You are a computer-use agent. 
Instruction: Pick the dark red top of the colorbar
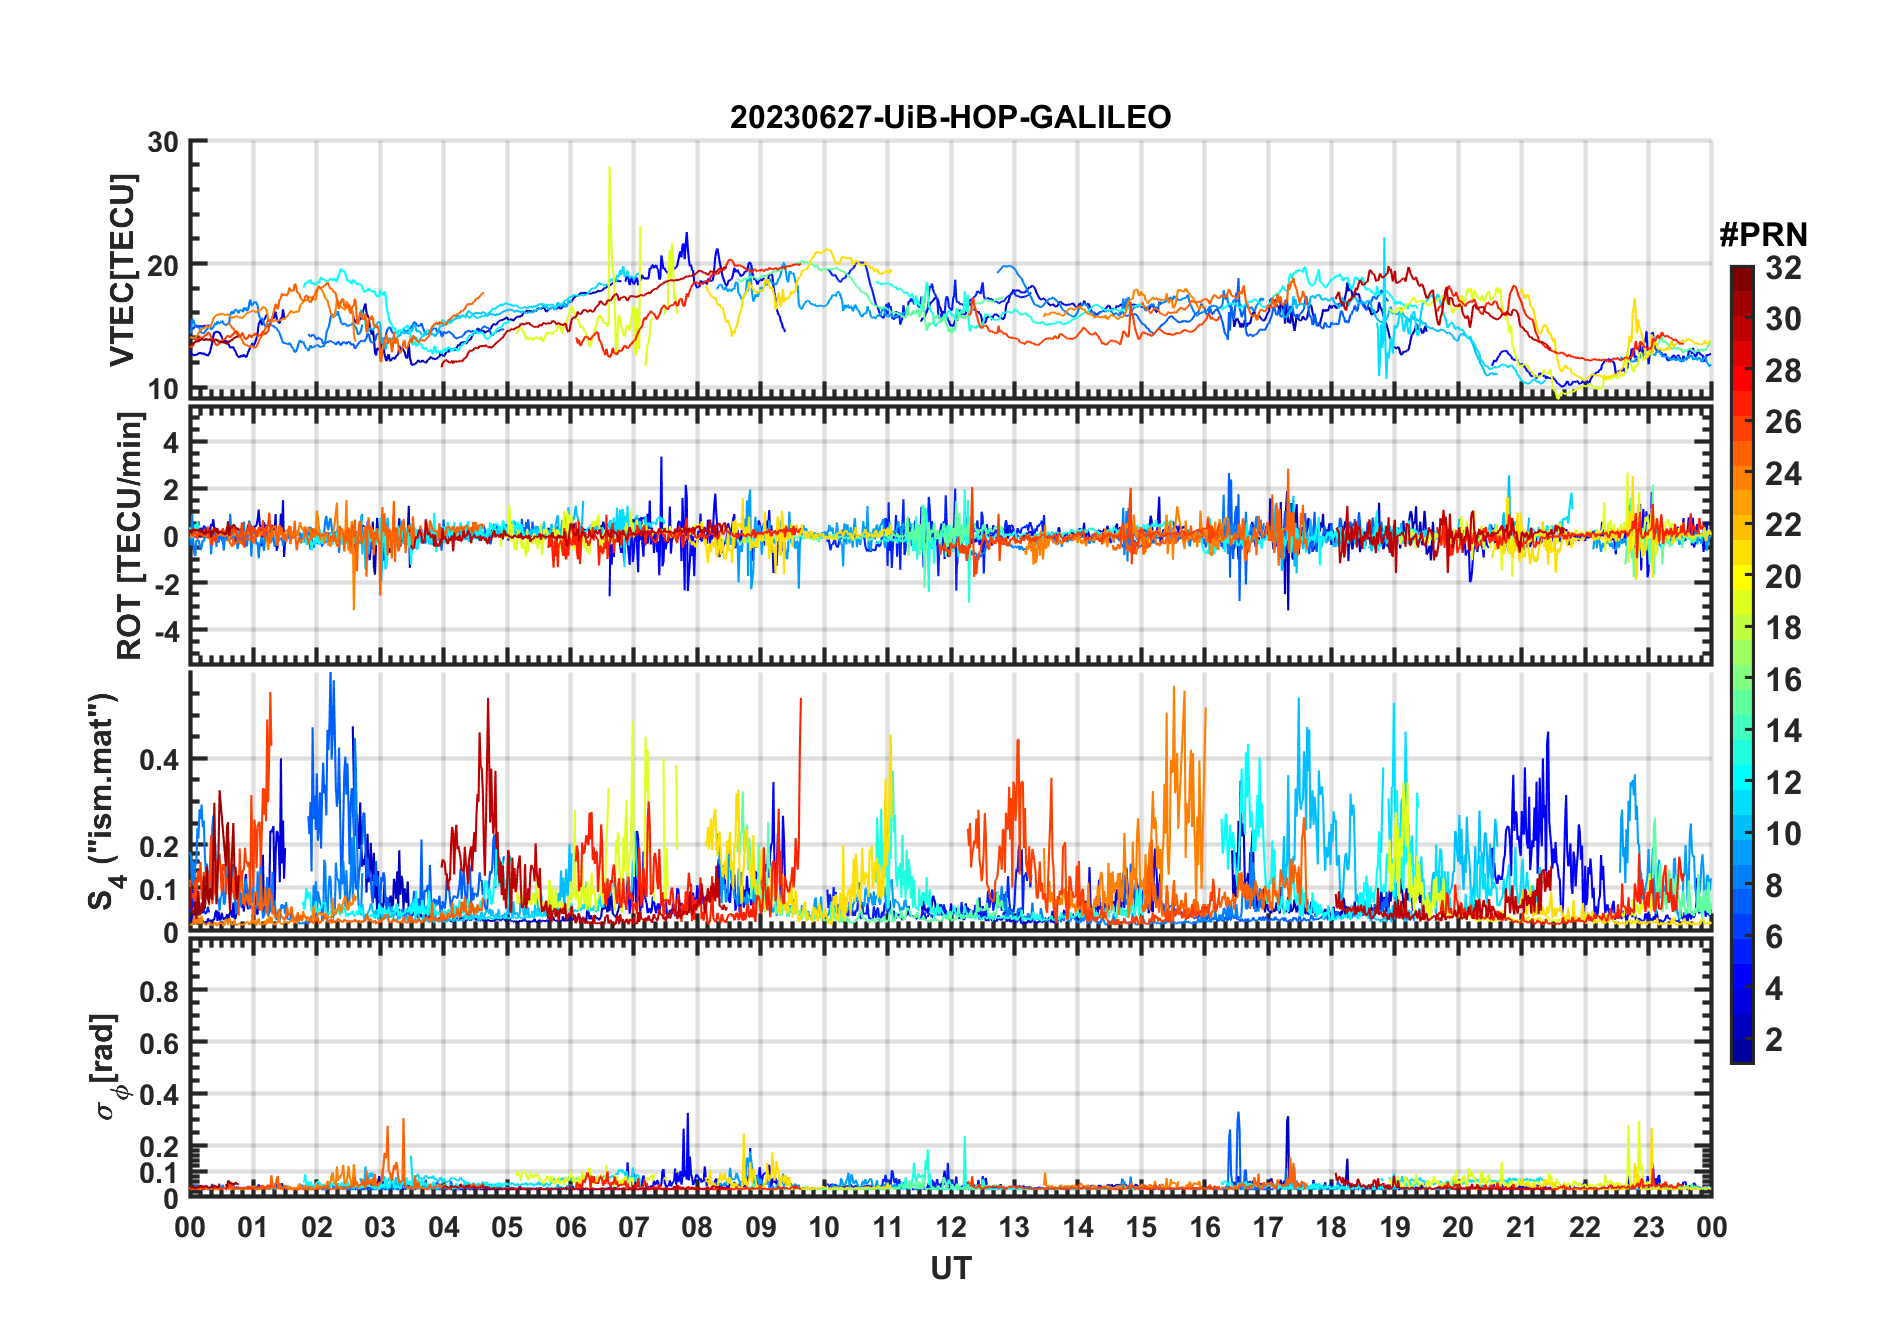point(1741,275)
